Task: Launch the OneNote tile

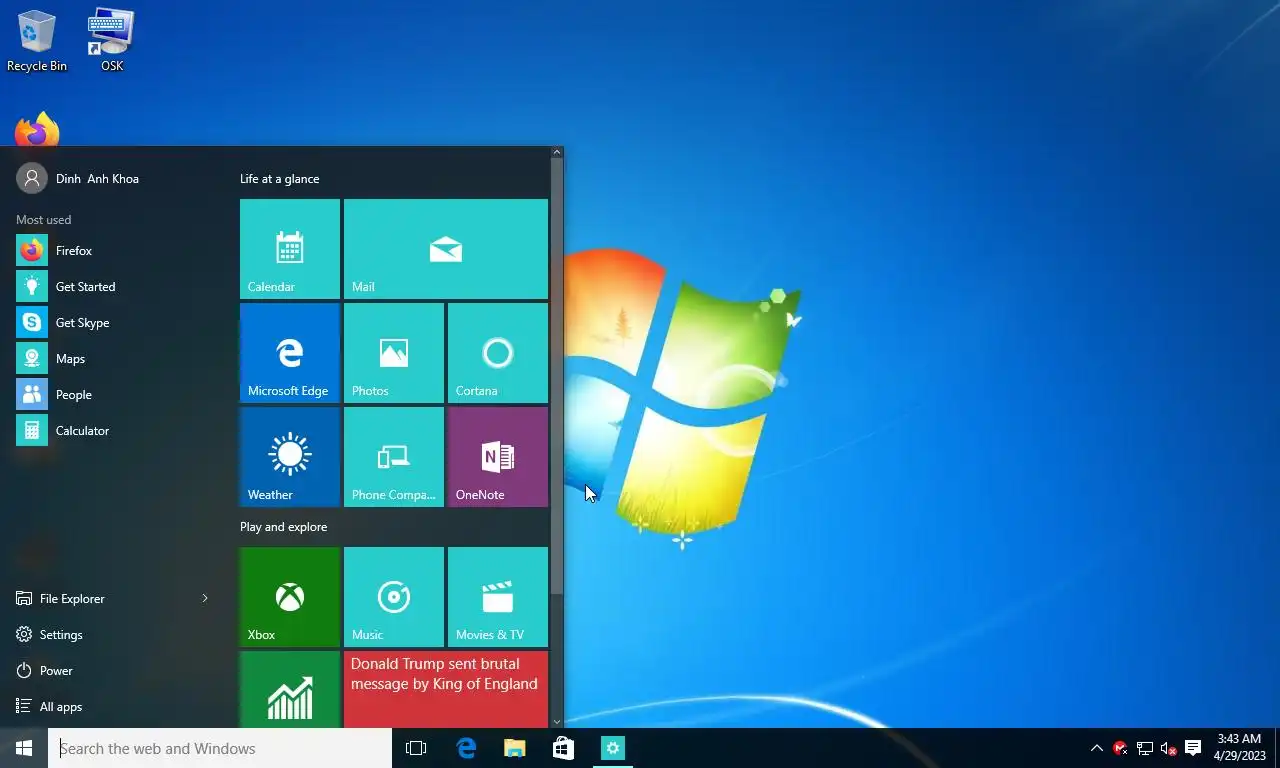Action: 498,457
